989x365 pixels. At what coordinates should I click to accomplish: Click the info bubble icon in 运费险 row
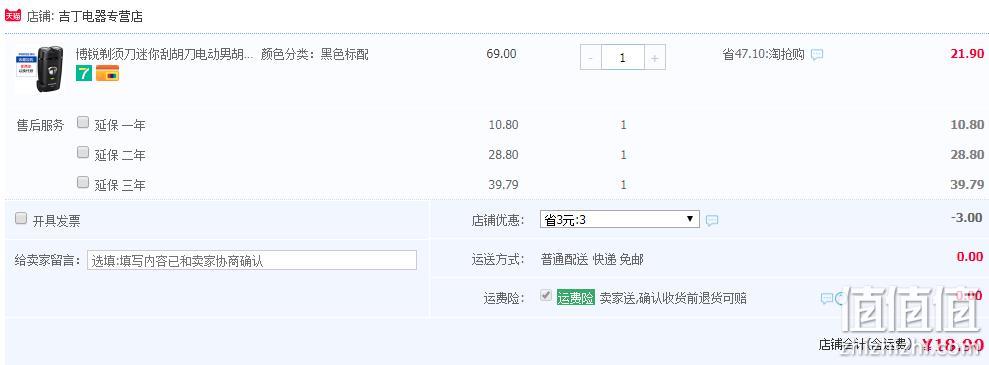point(827,298)
